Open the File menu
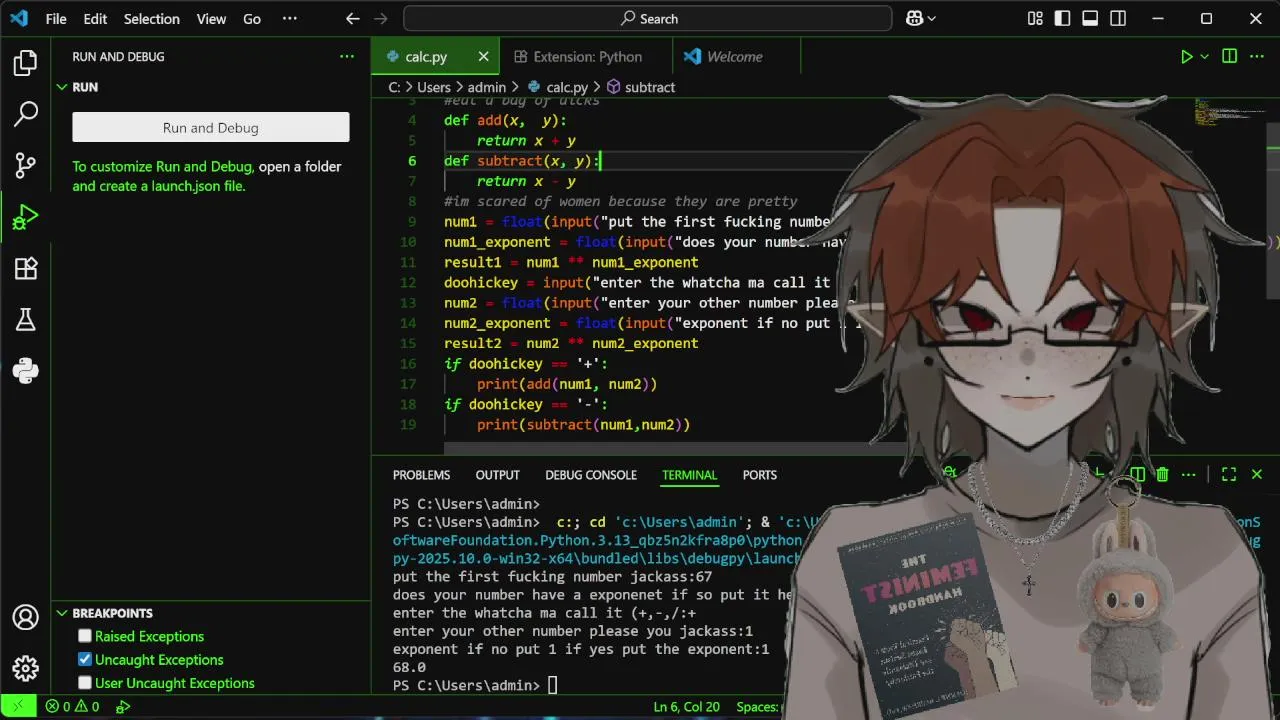The width and height of the screenshot is (1280, 720). [x=56, y=18]
